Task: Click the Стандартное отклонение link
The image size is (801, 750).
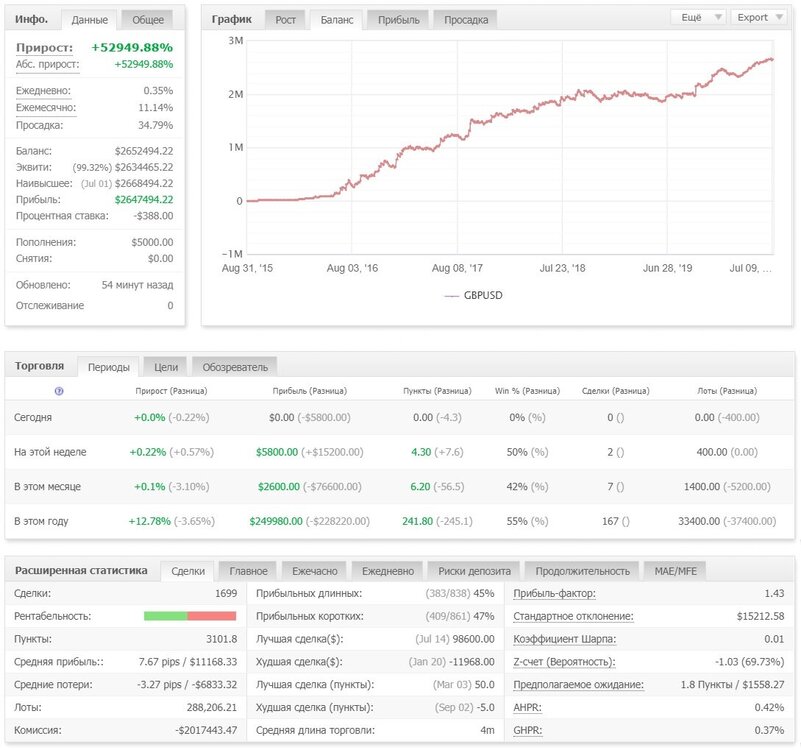Action: [x=573, y=616]
